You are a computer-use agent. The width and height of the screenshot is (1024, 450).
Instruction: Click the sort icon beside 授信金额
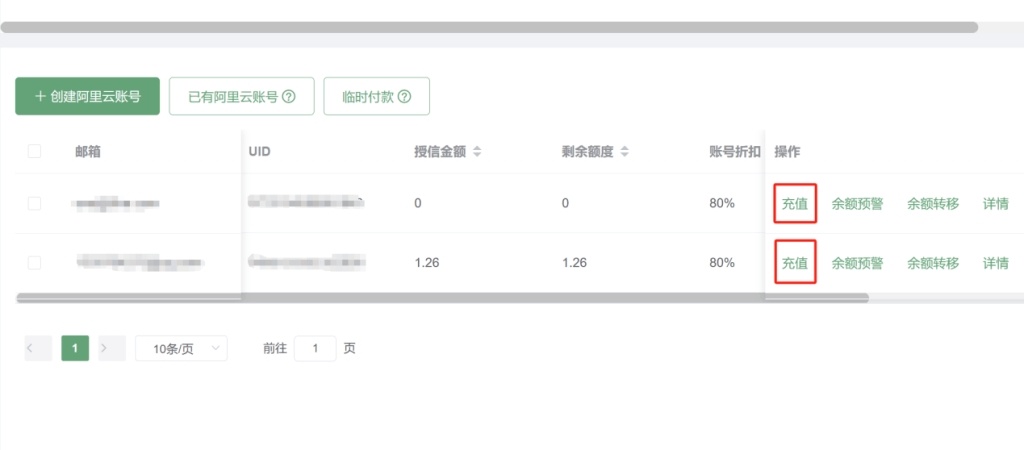pyautogui.click(x=477, y=152)
